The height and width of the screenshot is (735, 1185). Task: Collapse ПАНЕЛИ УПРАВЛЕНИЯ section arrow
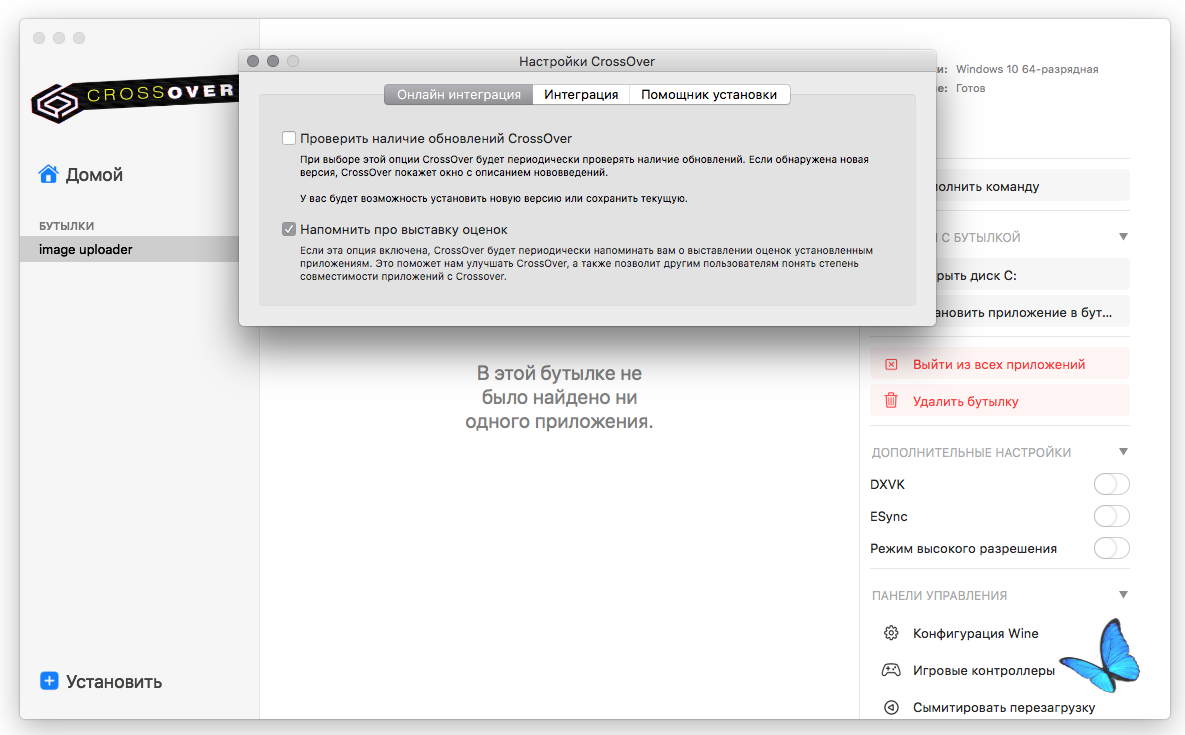1123,594
